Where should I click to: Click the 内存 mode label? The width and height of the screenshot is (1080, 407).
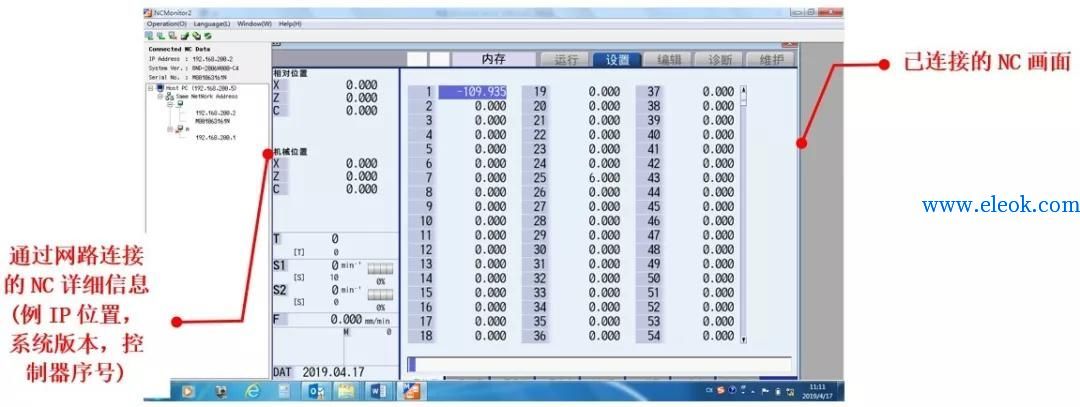[492, 60]
